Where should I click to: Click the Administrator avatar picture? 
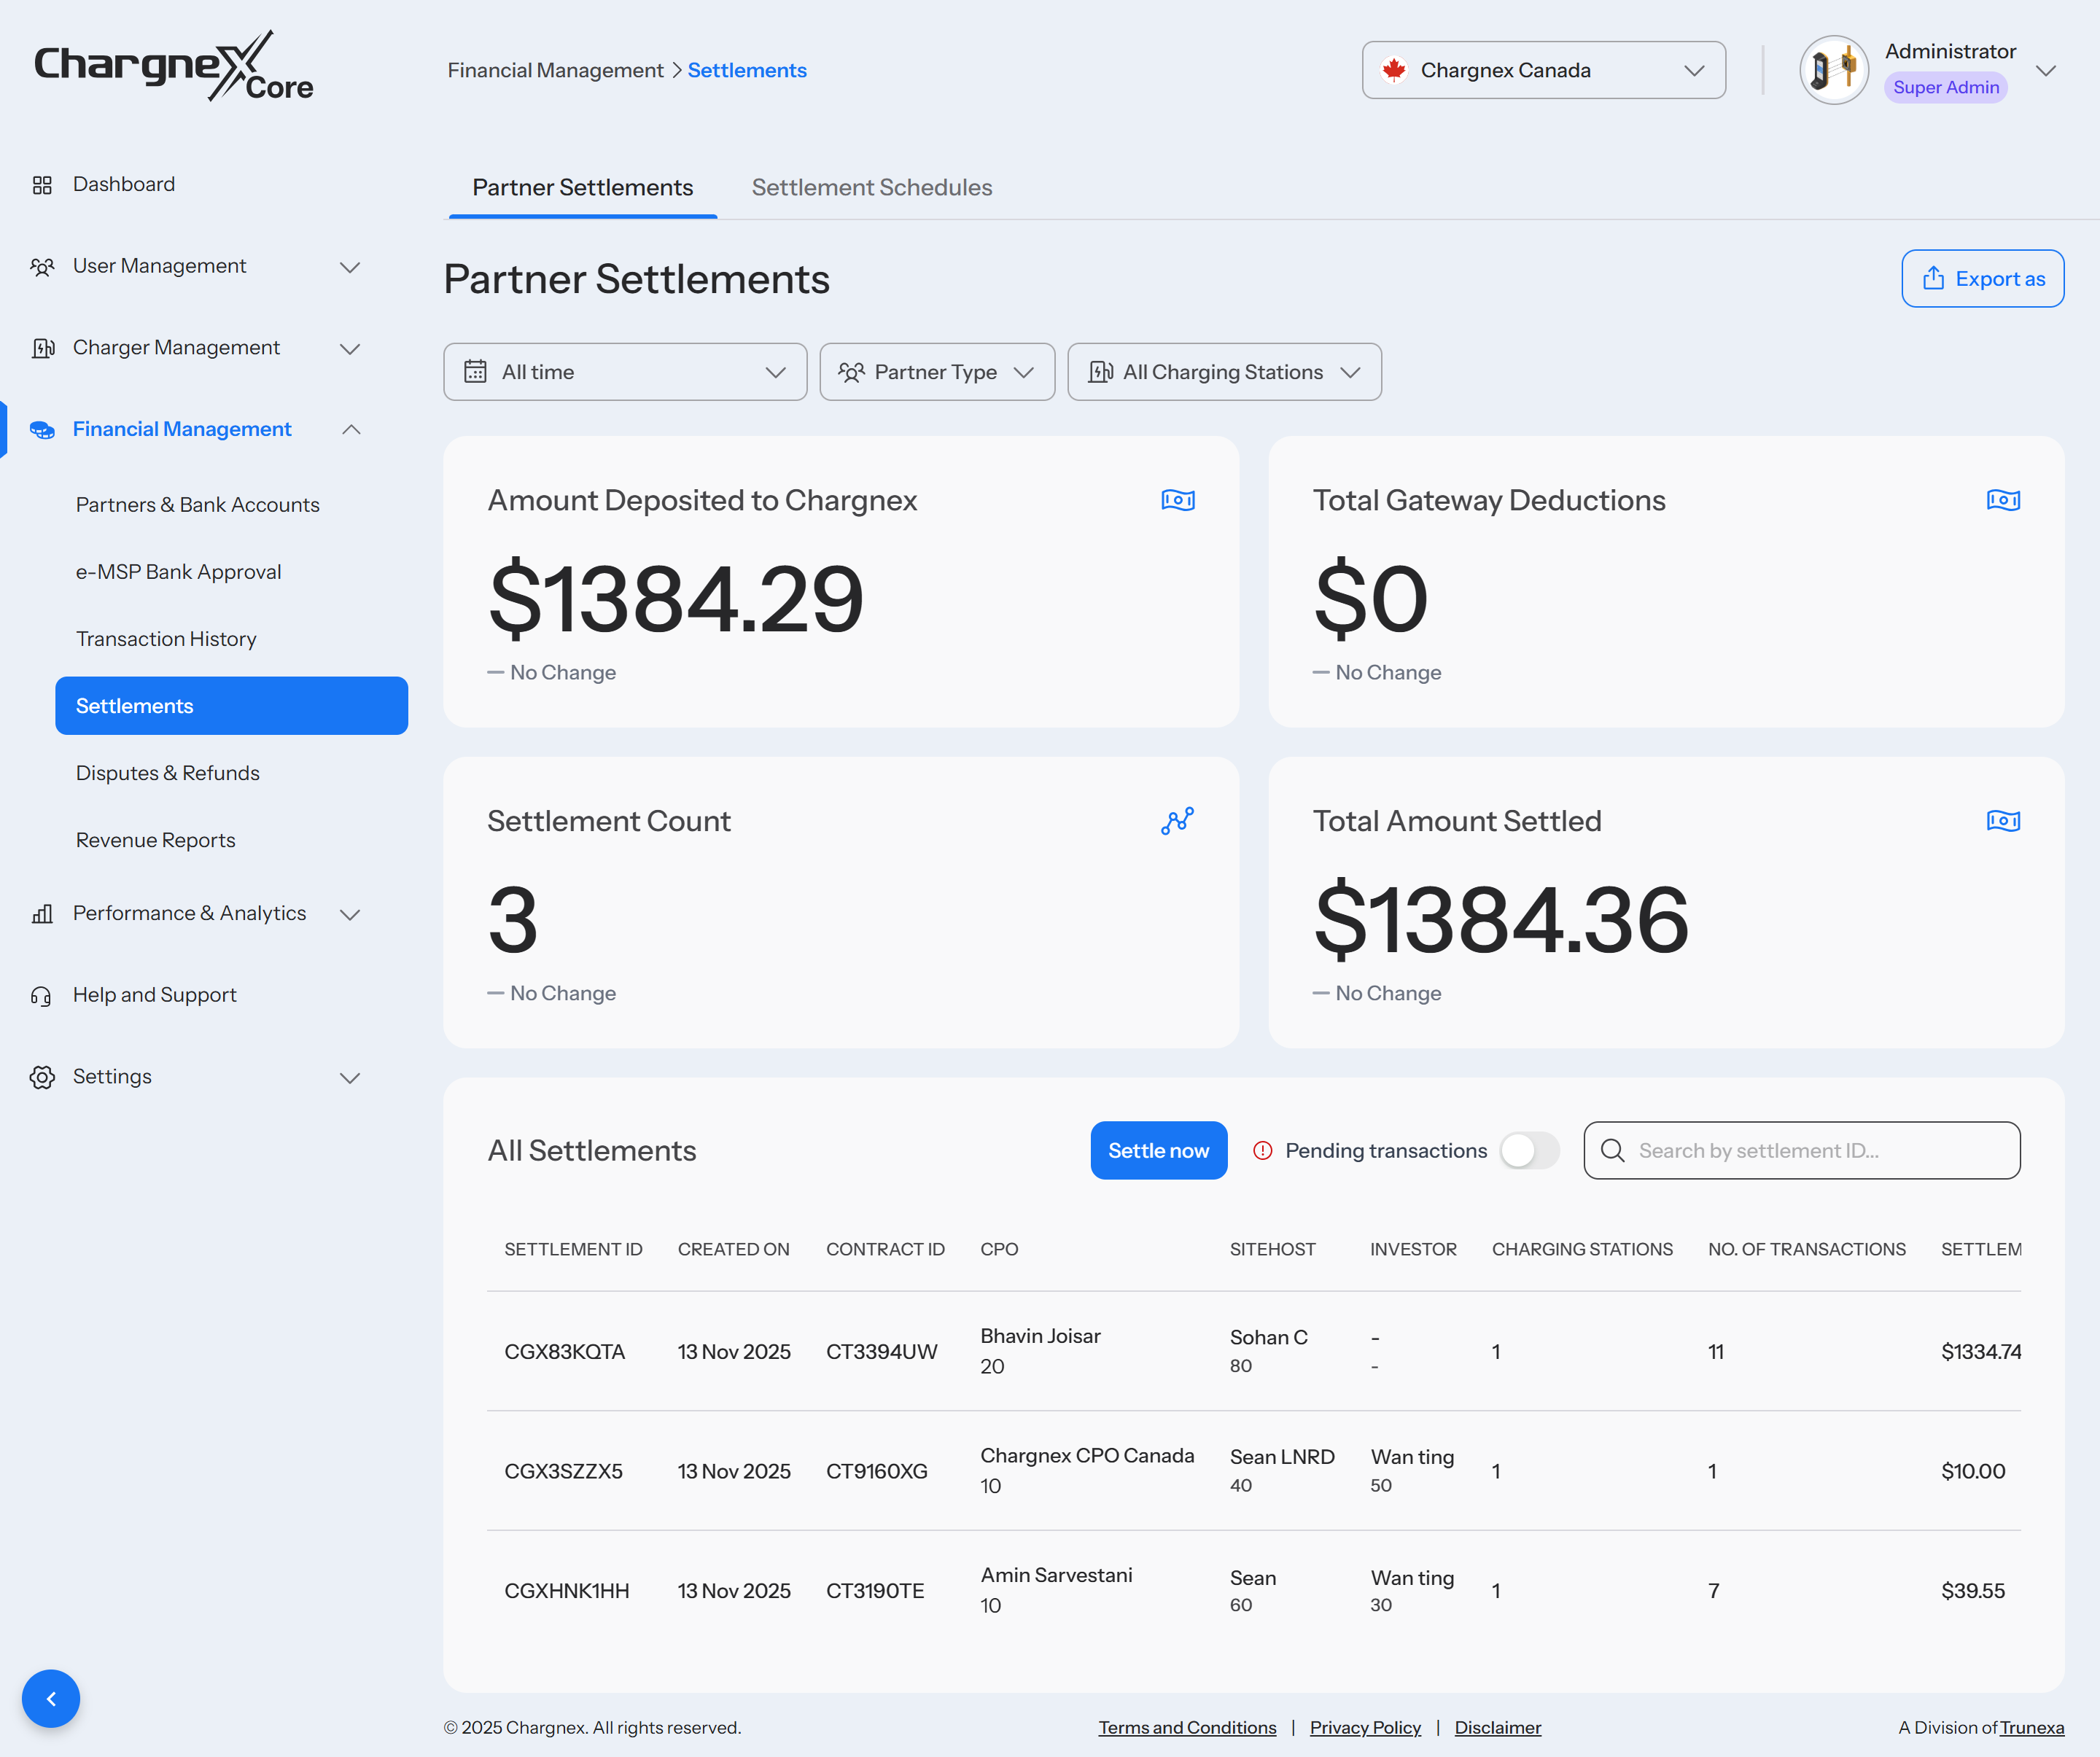point(1833,71)
